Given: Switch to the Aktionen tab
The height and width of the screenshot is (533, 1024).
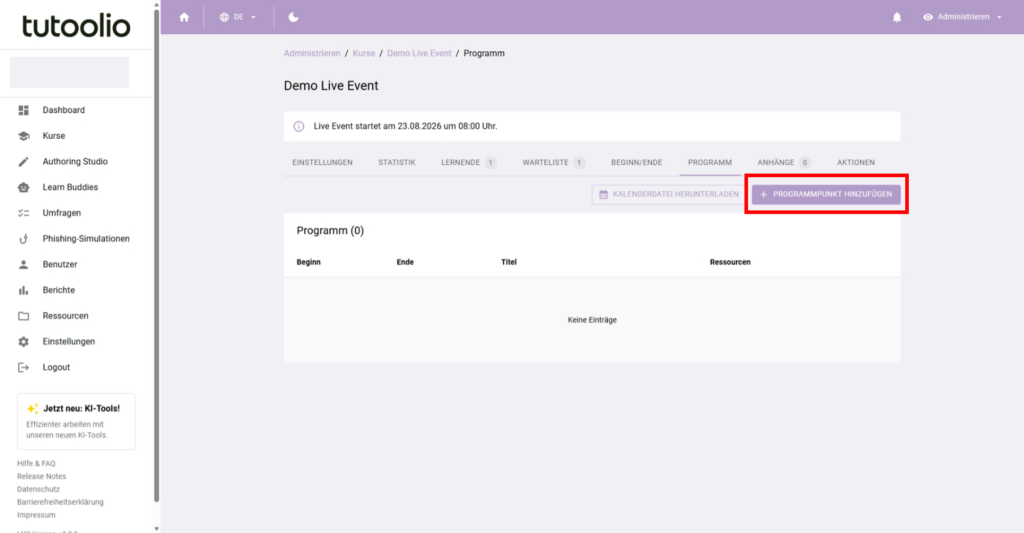Looking at the screenshot, I should tap(856, 163).
